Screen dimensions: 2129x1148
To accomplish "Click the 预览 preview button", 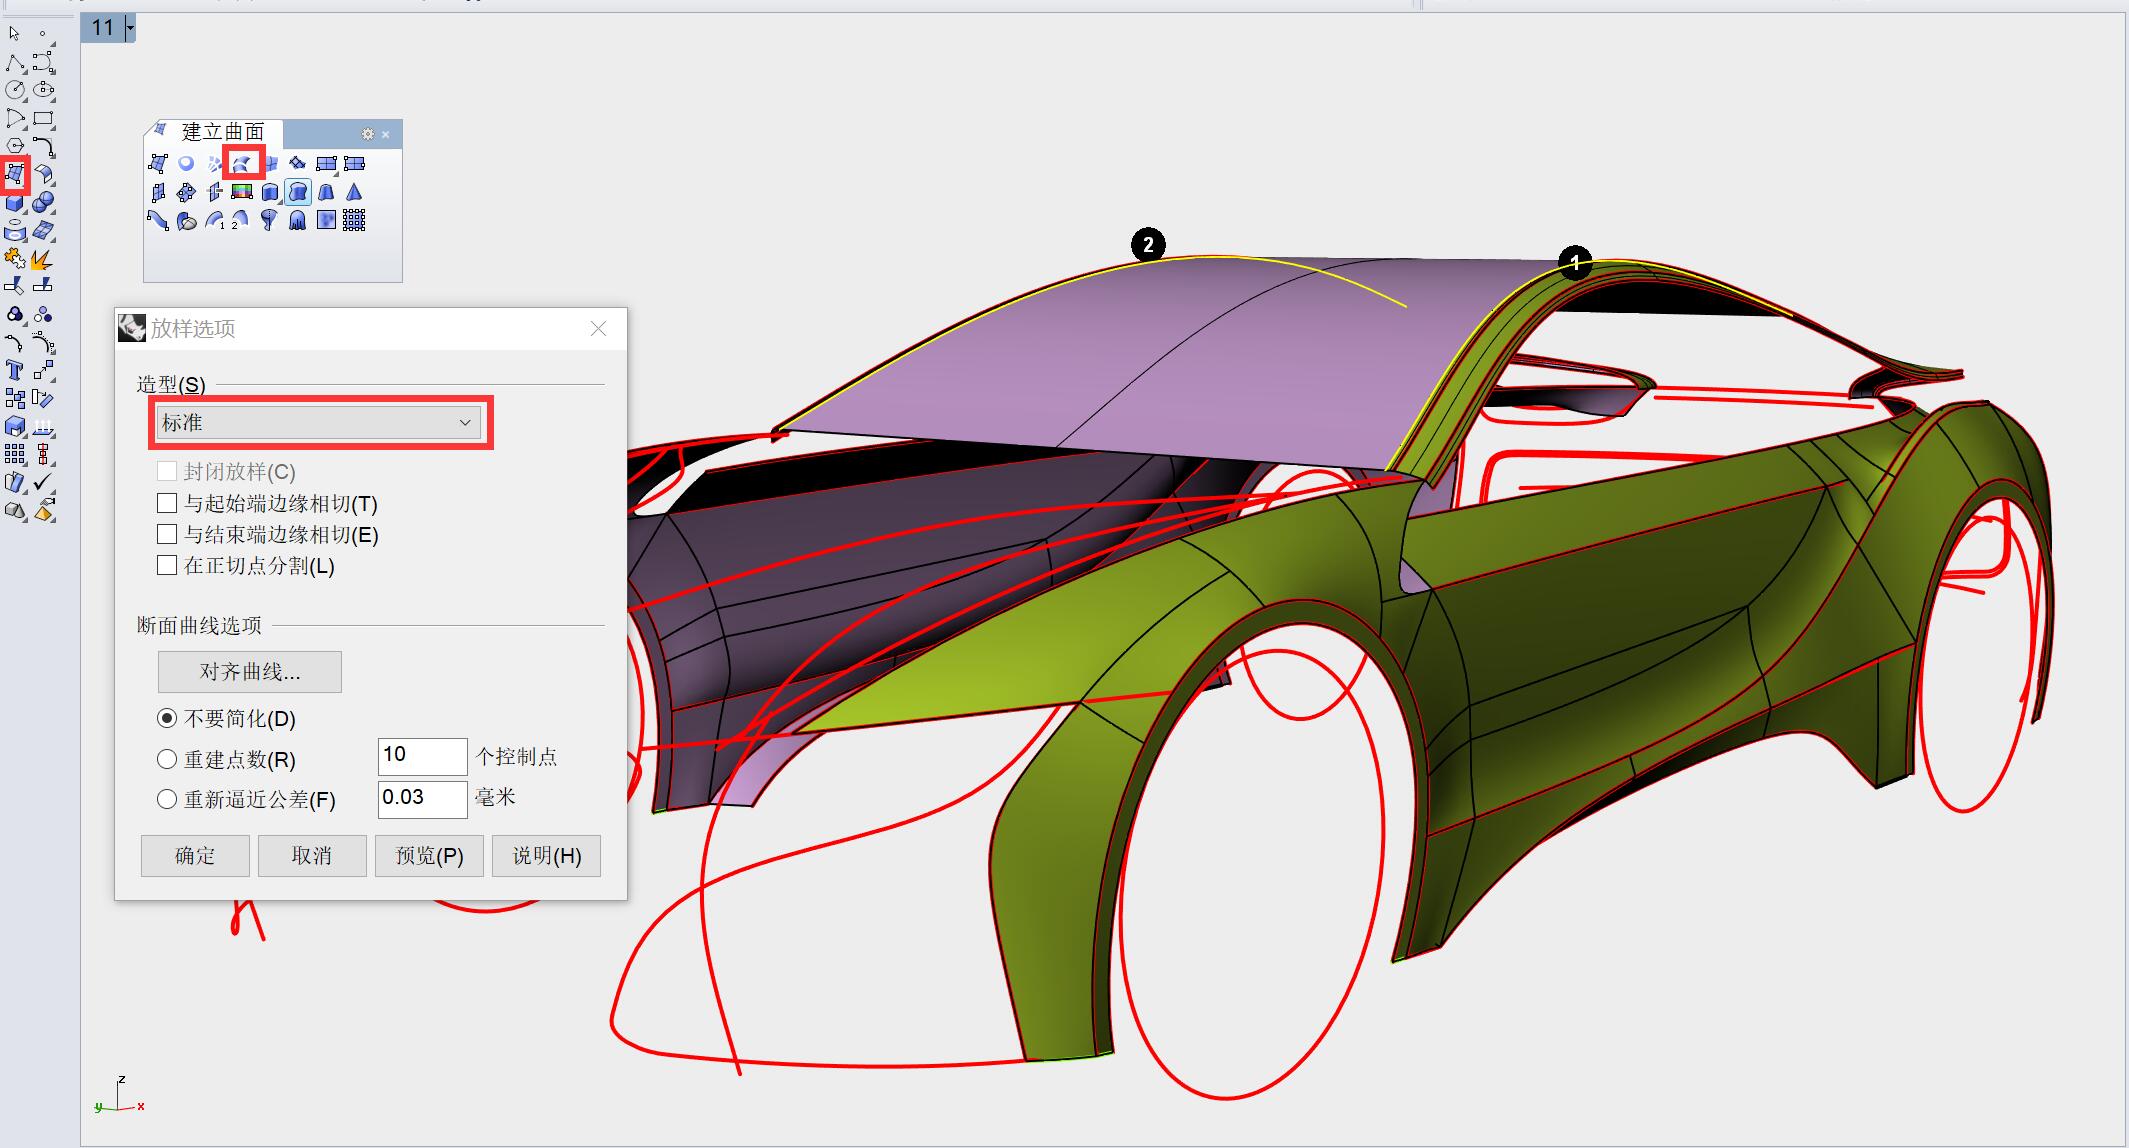I will point(429,856).
